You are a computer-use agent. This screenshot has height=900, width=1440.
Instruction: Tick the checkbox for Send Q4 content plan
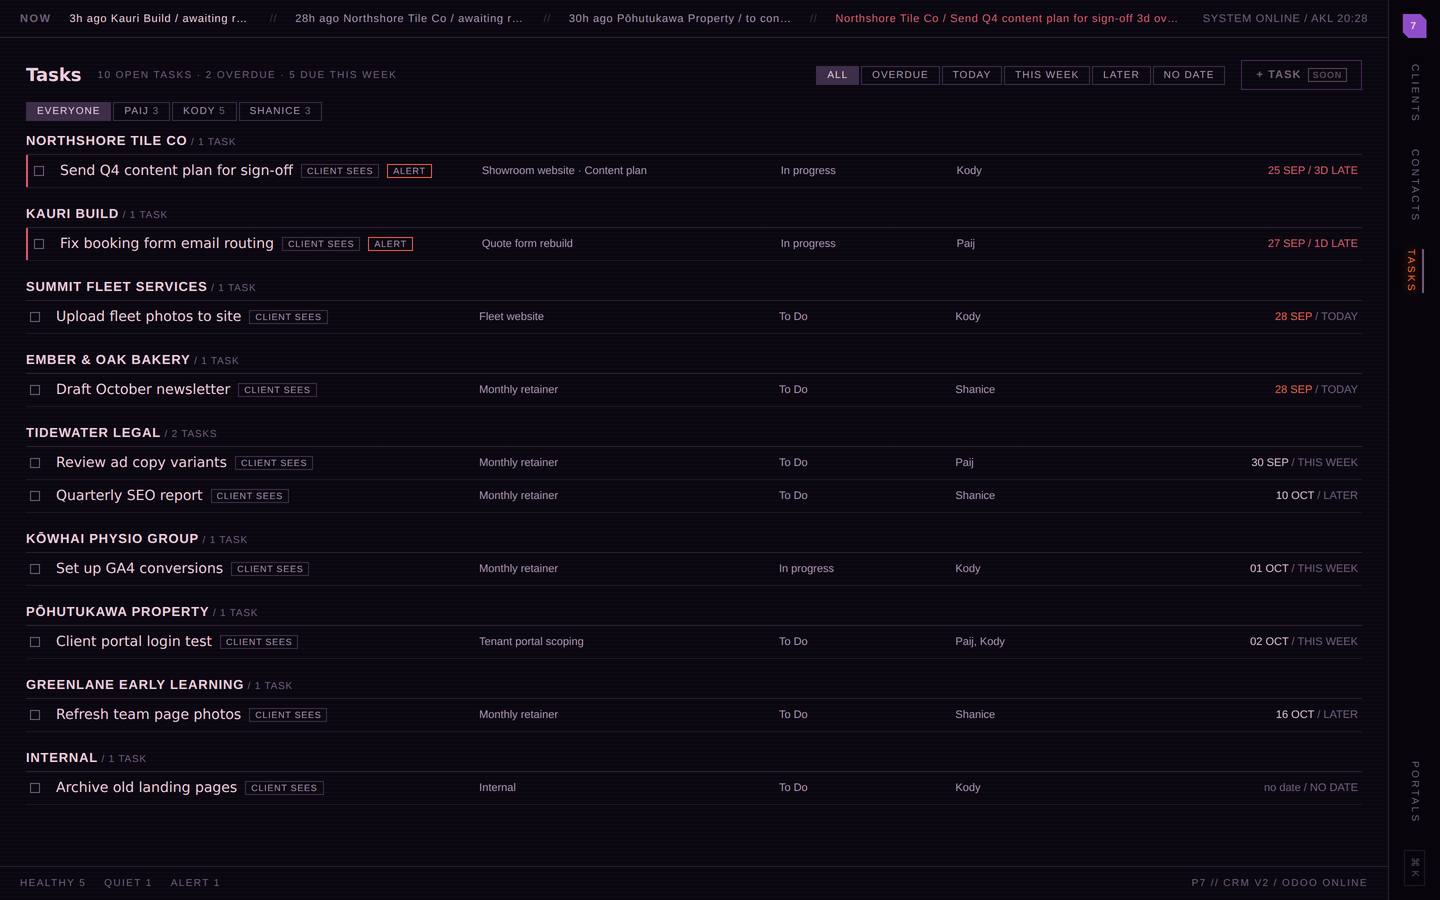click(x=39, y=171)
